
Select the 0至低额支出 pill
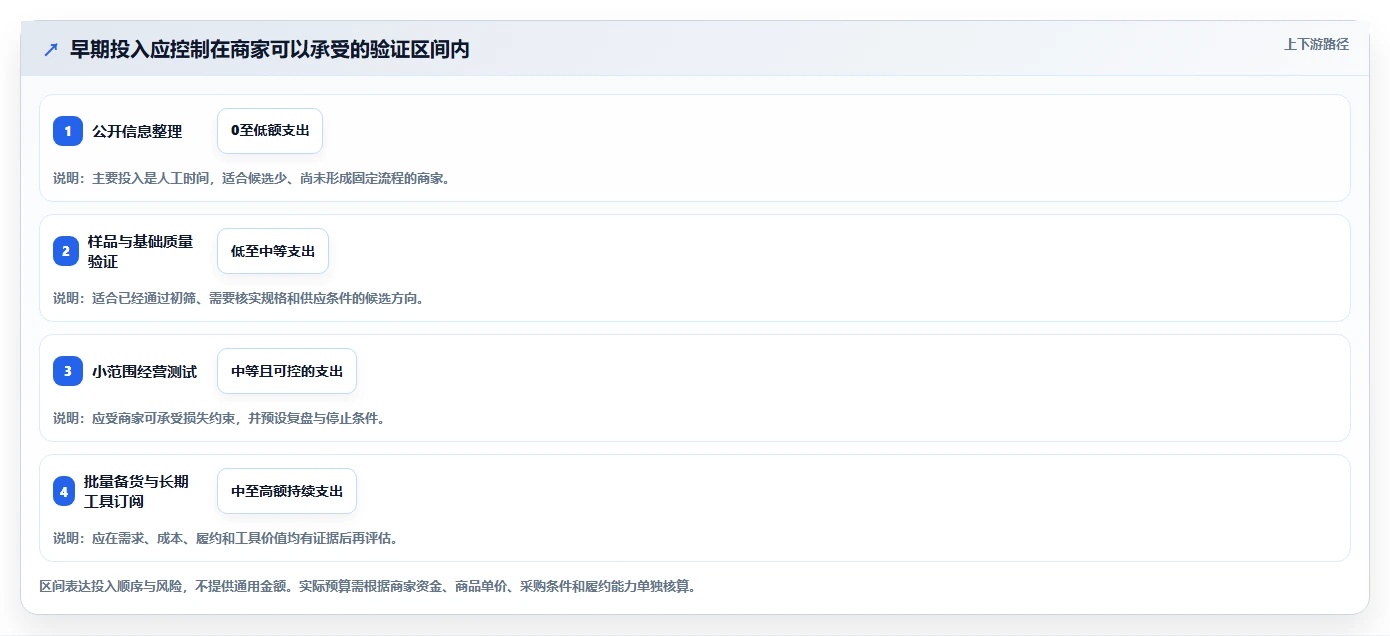pyautogui.click(x=270, y=131)
